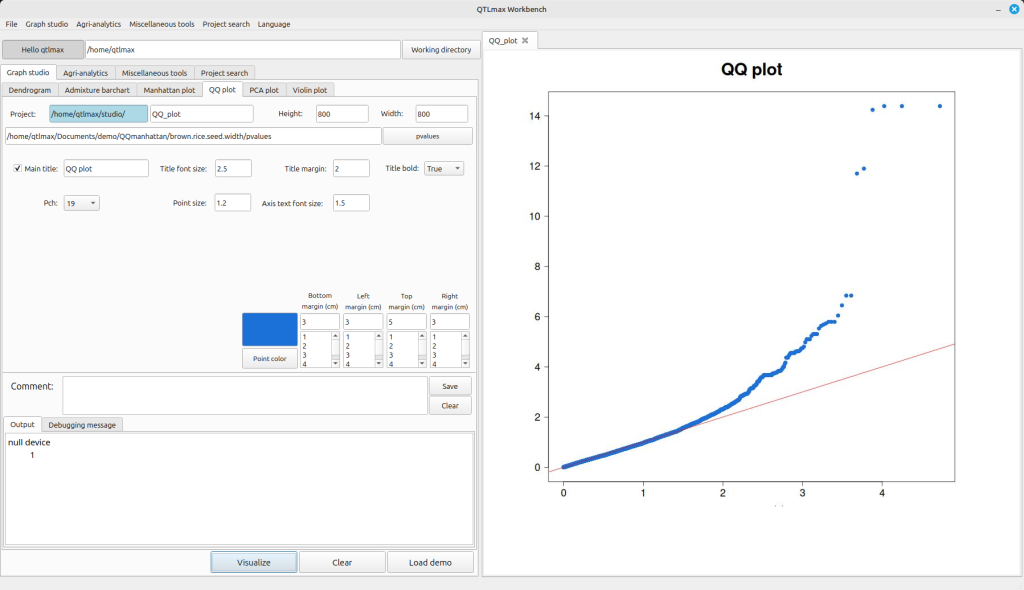Open the Language menu
The image size is (1024, 590).
click(273, 23)
